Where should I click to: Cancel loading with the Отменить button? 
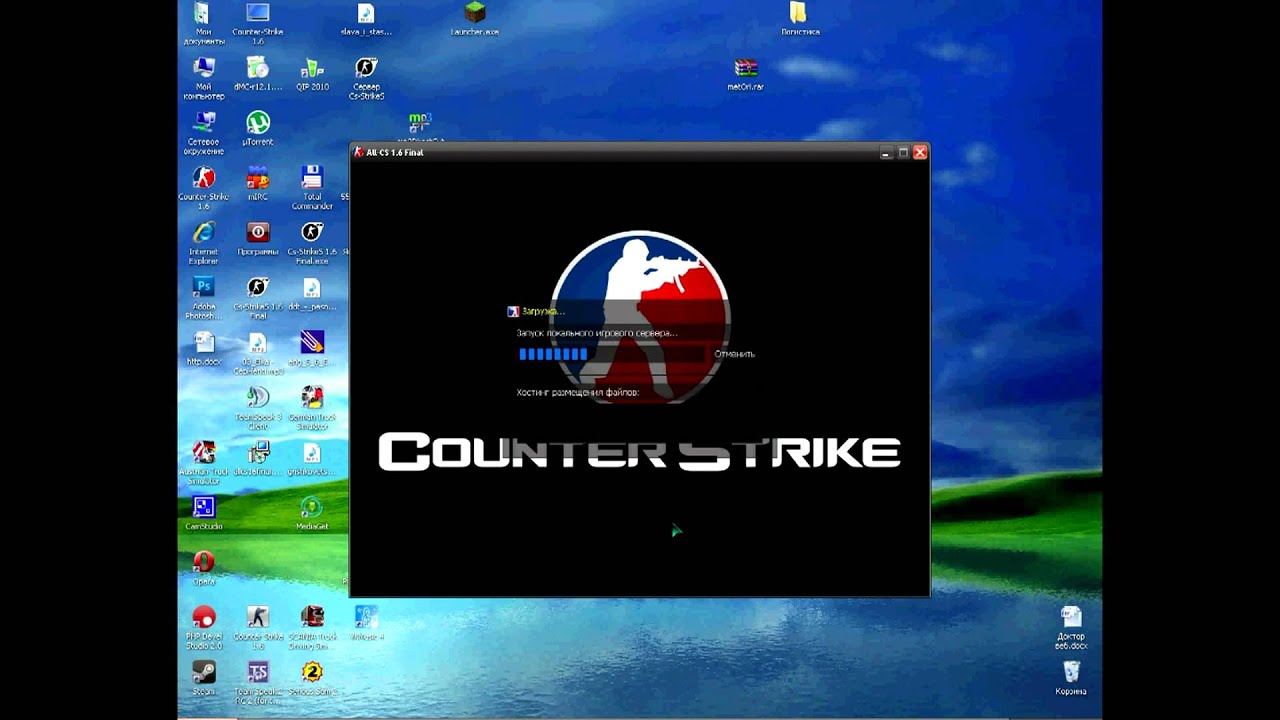tap(734, 354)
